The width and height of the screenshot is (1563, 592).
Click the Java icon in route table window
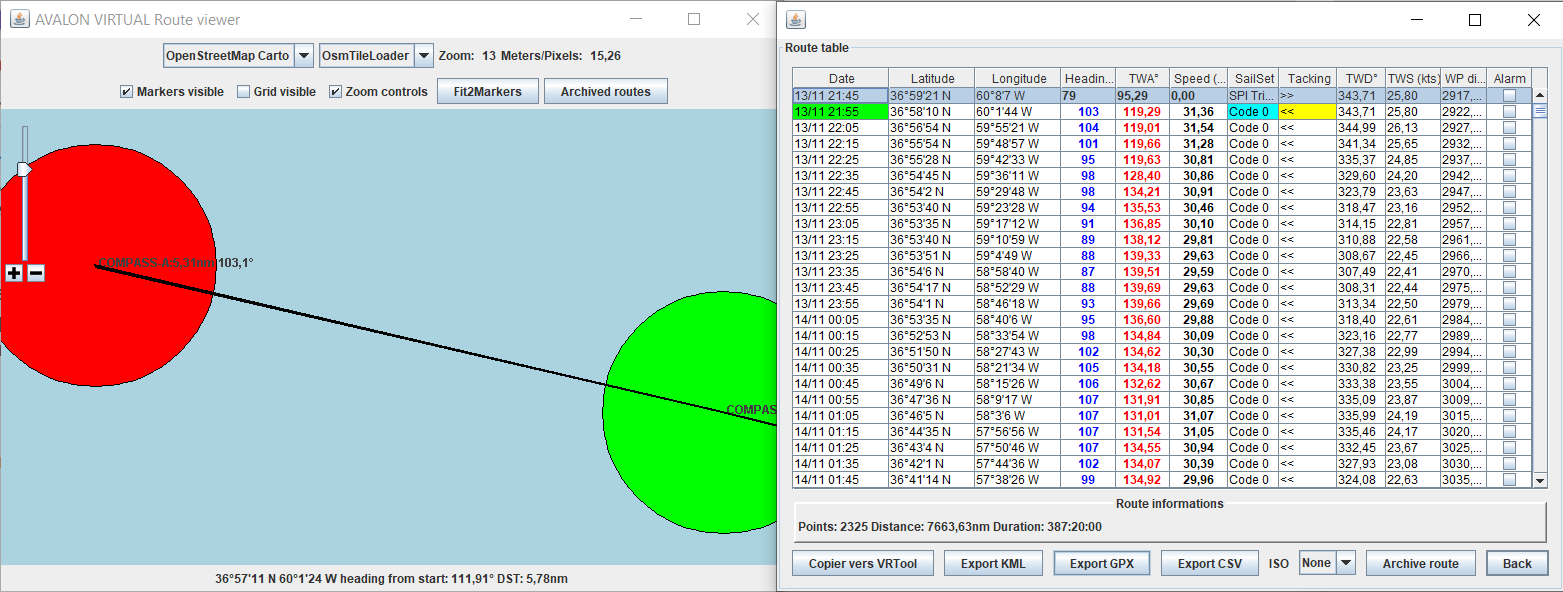[796, 19]
